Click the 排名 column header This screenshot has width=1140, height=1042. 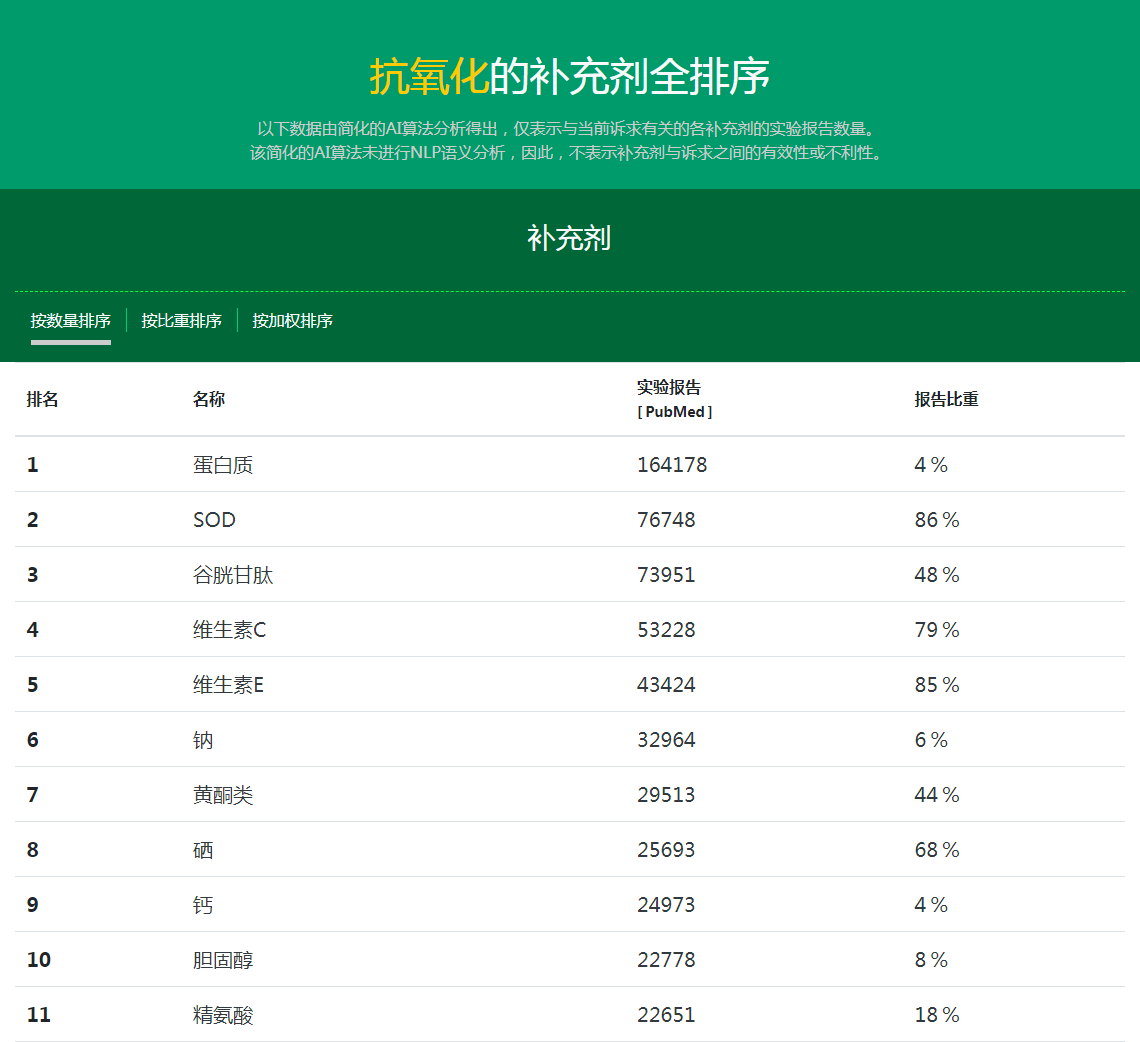point(43,399)
